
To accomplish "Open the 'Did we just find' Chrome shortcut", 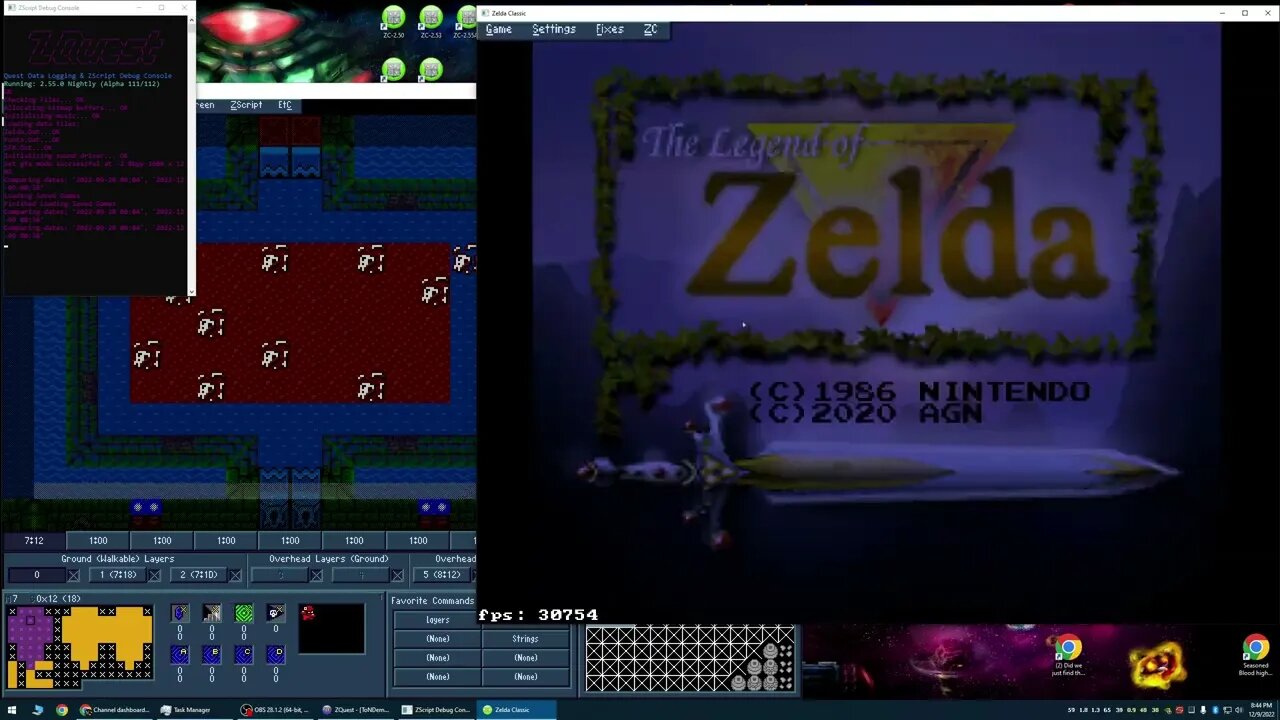I will (x=1067, y=655).
